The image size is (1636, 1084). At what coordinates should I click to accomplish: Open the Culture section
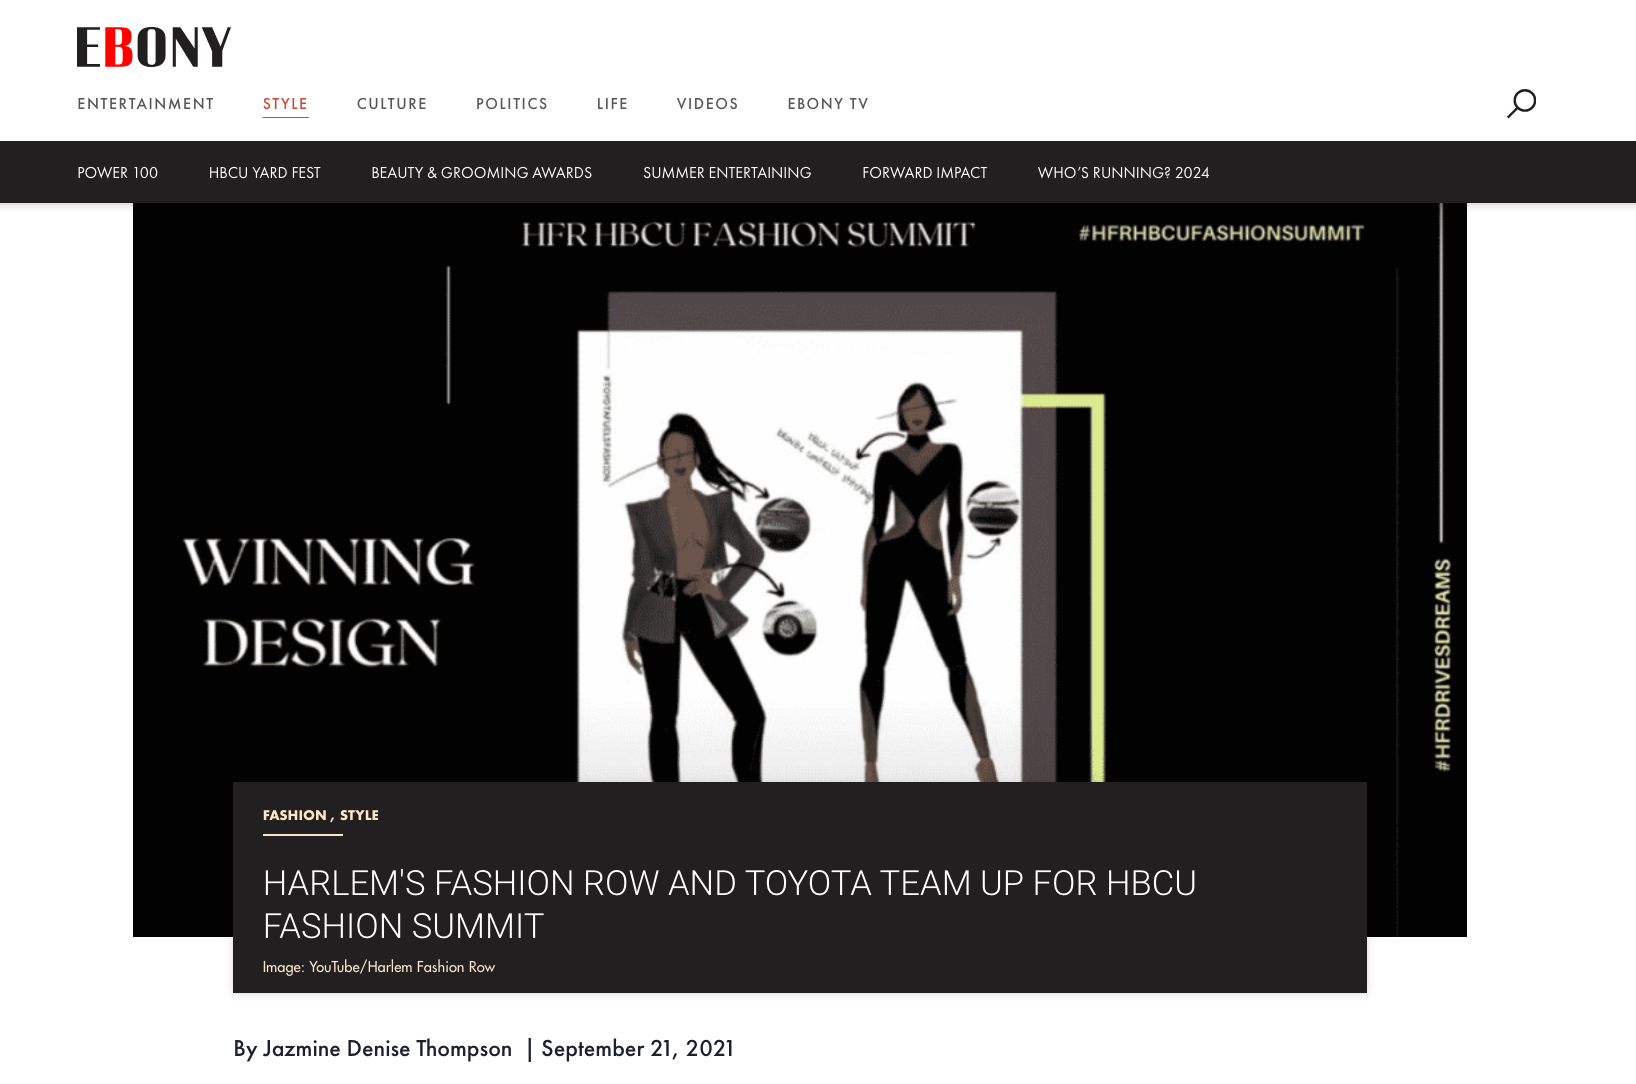(392, 104)
